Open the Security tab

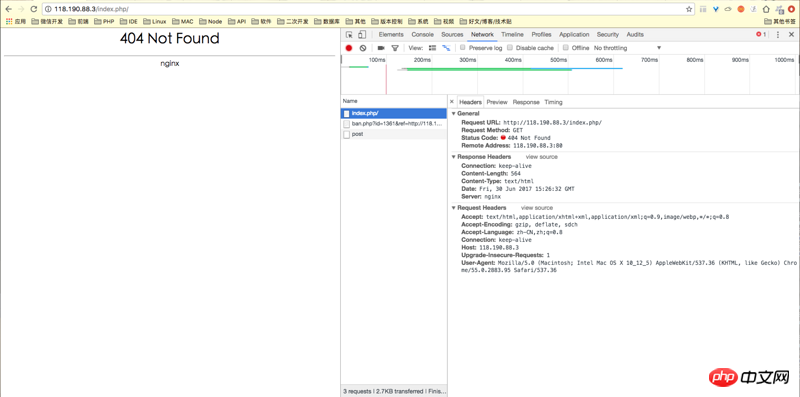coord(608,35)
